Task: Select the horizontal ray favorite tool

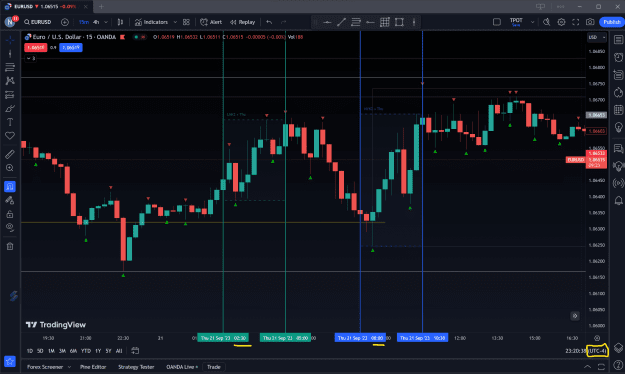Action: pos(370,22)
